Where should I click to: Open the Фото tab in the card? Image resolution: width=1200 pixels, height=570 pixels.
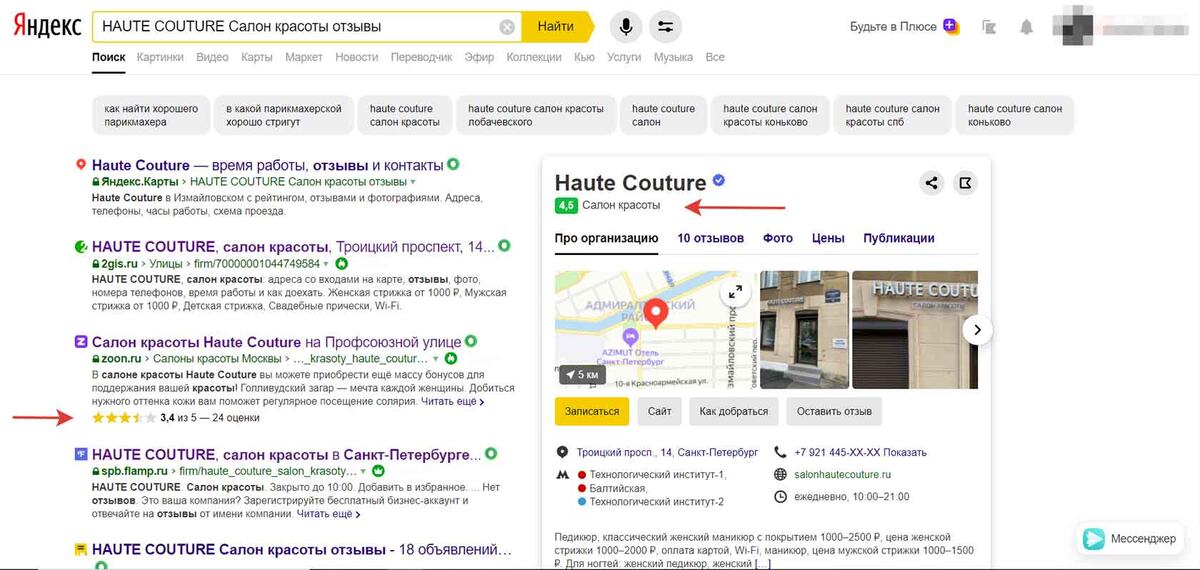[778, 238]
